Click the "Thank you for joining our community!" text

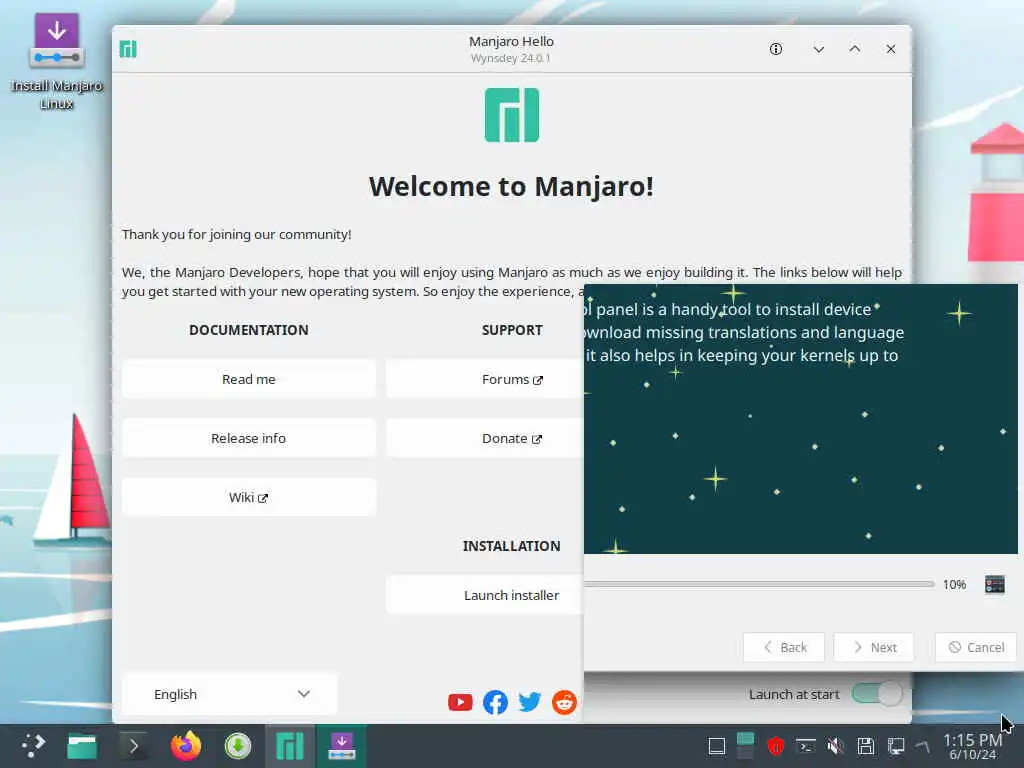tap(236, 234)
